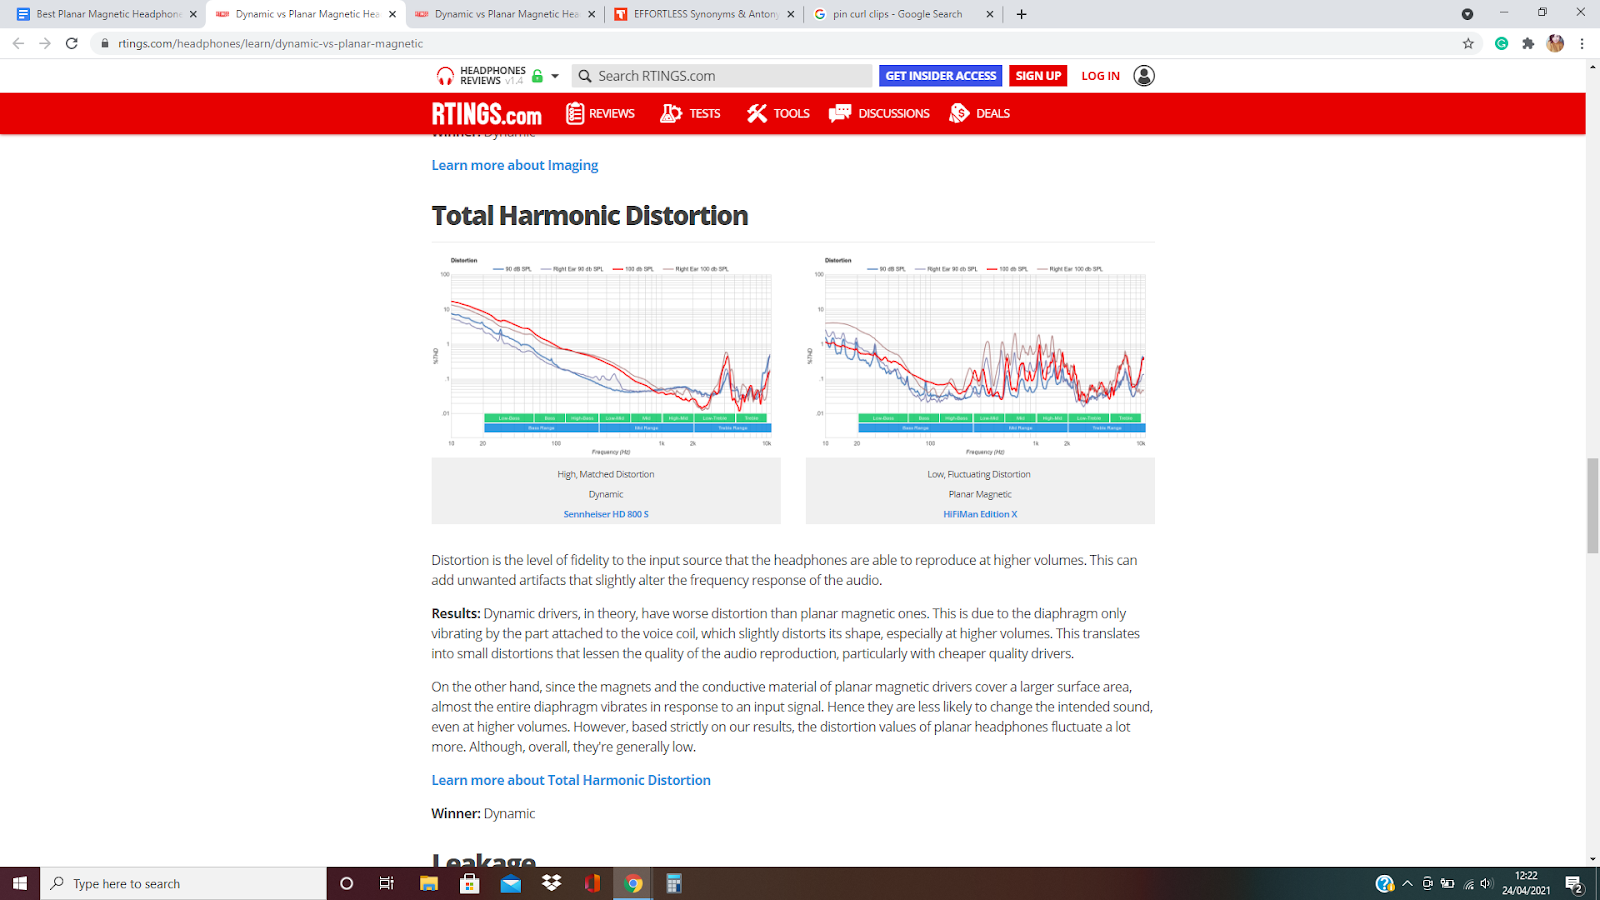Open Learn more about Imaging link
The width and height of the screenshot is (1600, 900).
point(515,165)
